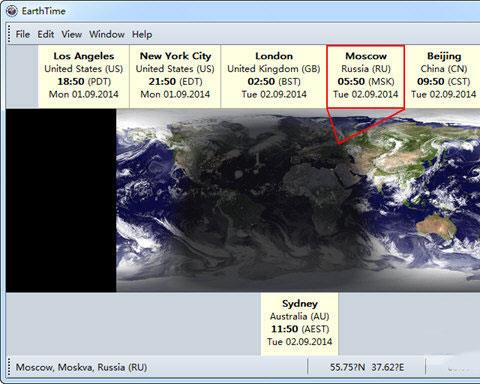Image resolution: width=480 pixels, height=384 pixels.
Task: Click 02:50 (BST) time for London
Action: point(274,82)
